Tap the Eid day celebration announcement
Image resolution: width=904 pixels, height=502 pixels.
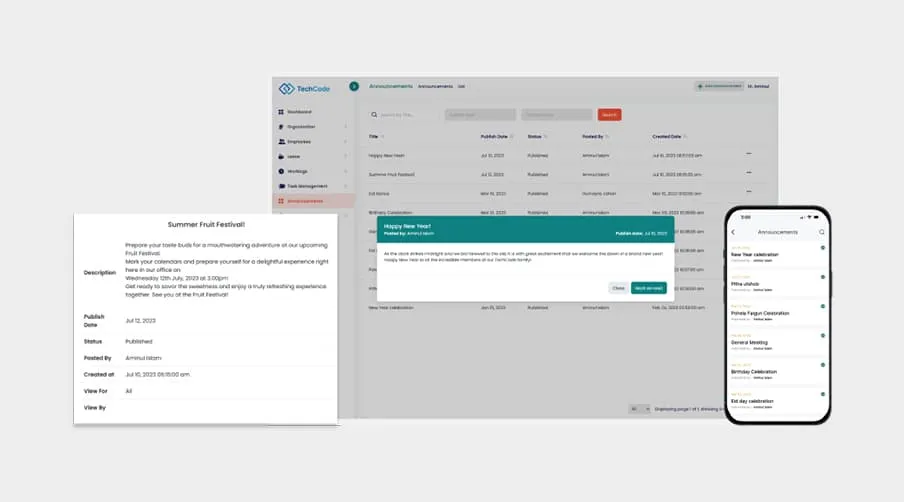[x=777, y=401]
